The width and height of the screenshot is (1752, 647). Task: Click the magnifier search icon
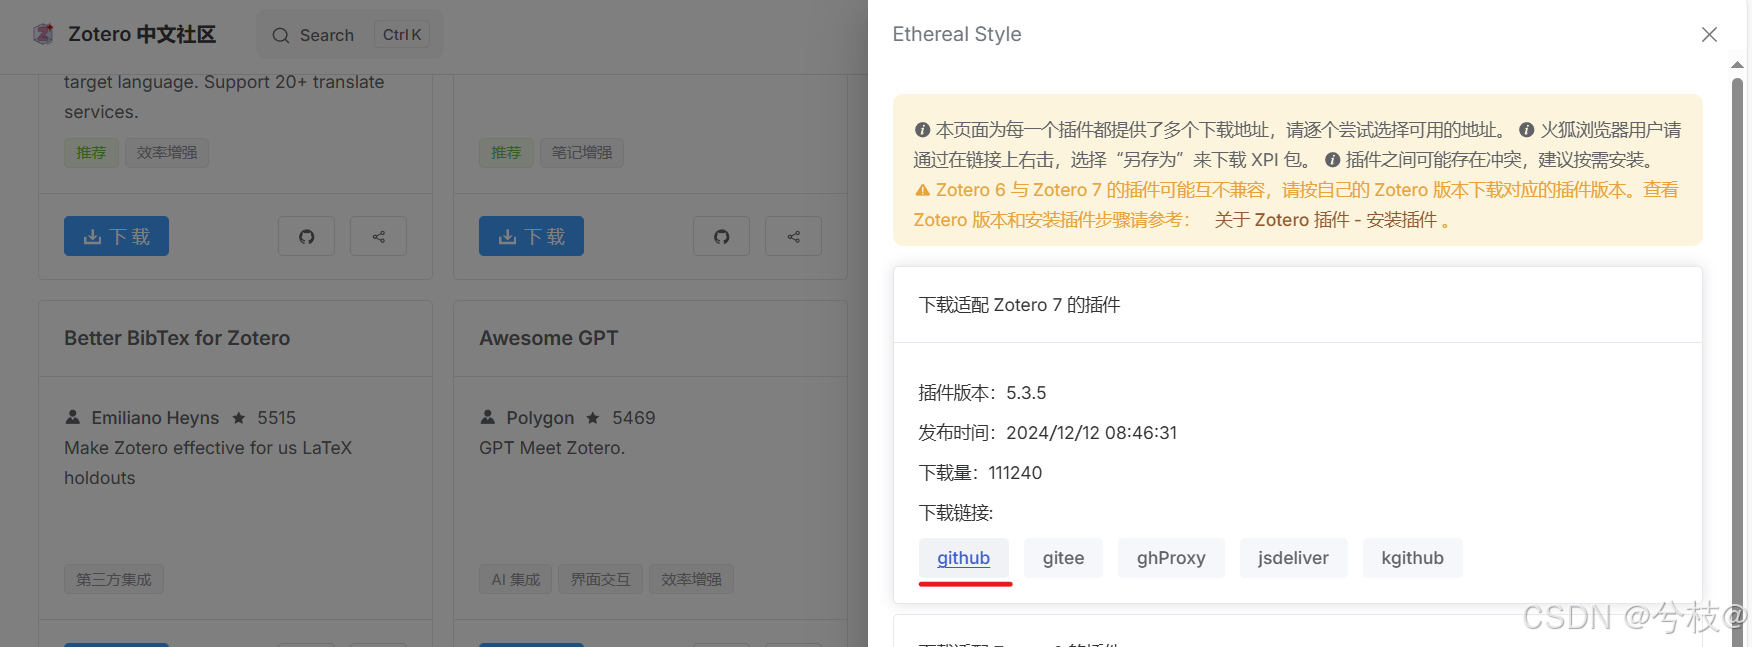[281, 36]
